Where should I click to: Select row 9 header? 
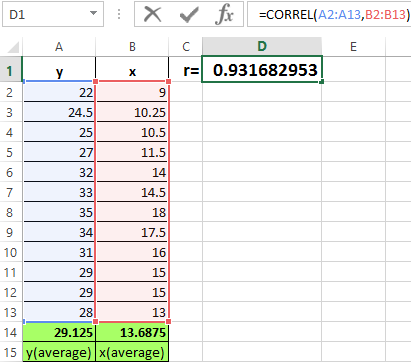pyautogui.click(x=11, y=232)
